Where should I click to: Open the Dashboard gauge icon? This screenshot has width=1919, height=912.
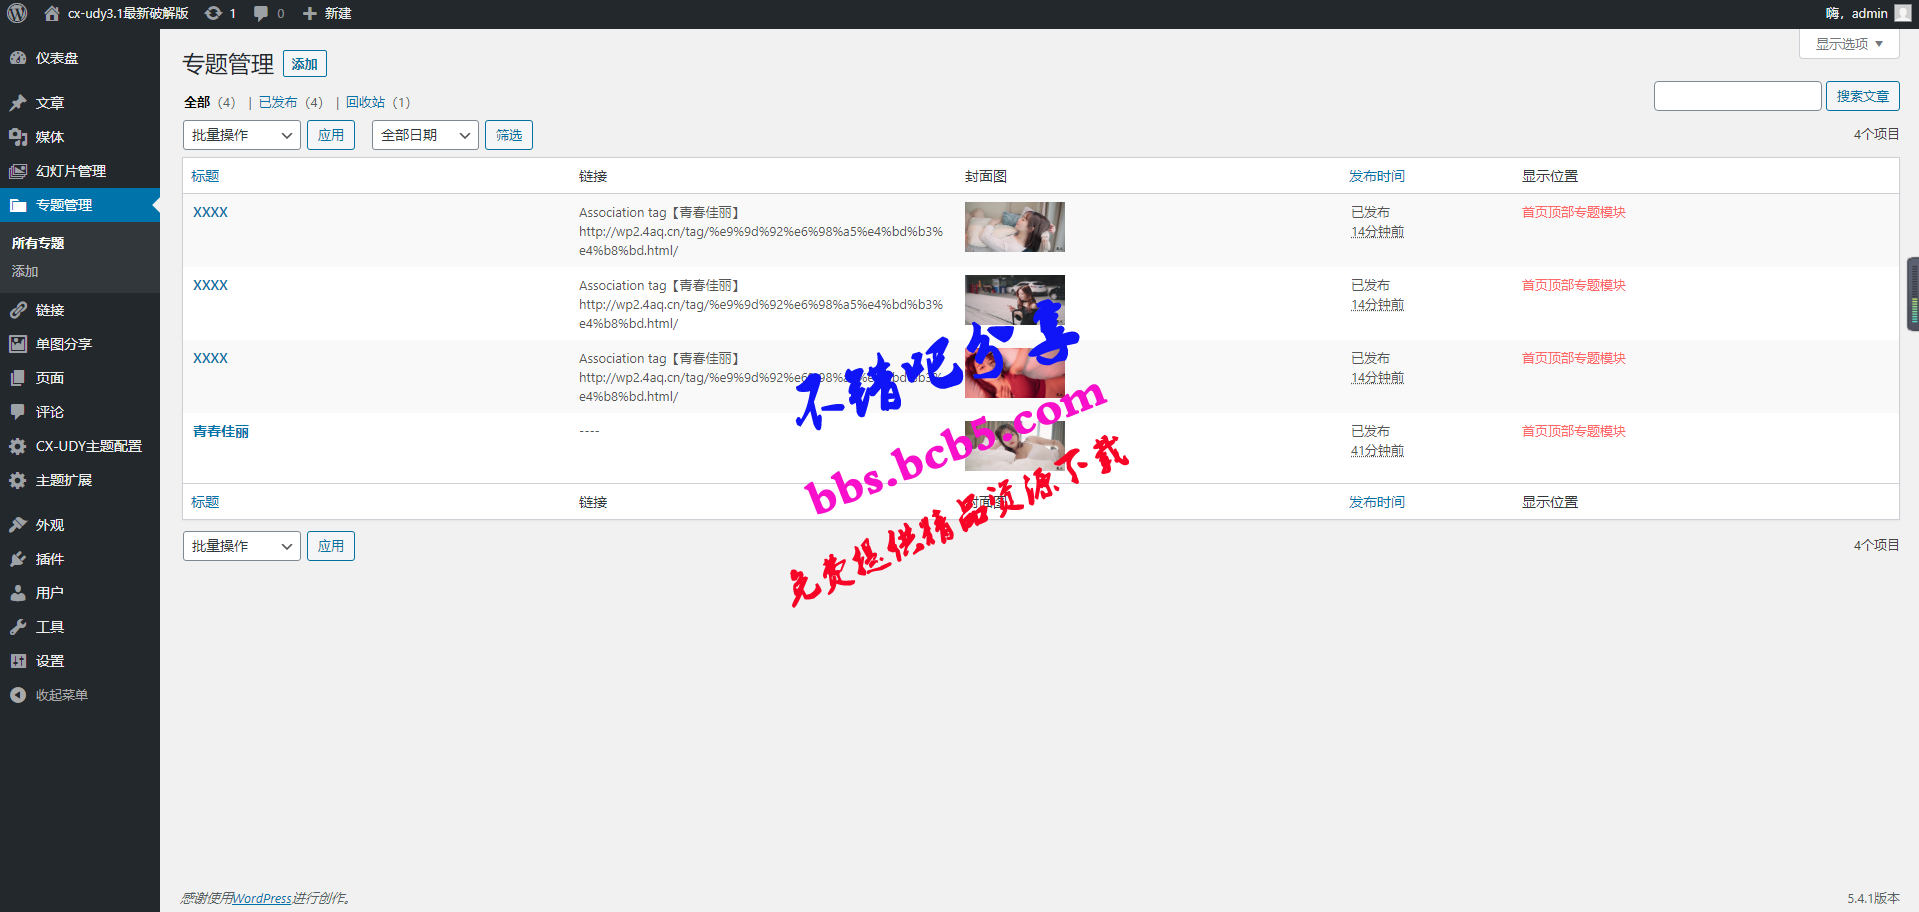click(18, 59)
